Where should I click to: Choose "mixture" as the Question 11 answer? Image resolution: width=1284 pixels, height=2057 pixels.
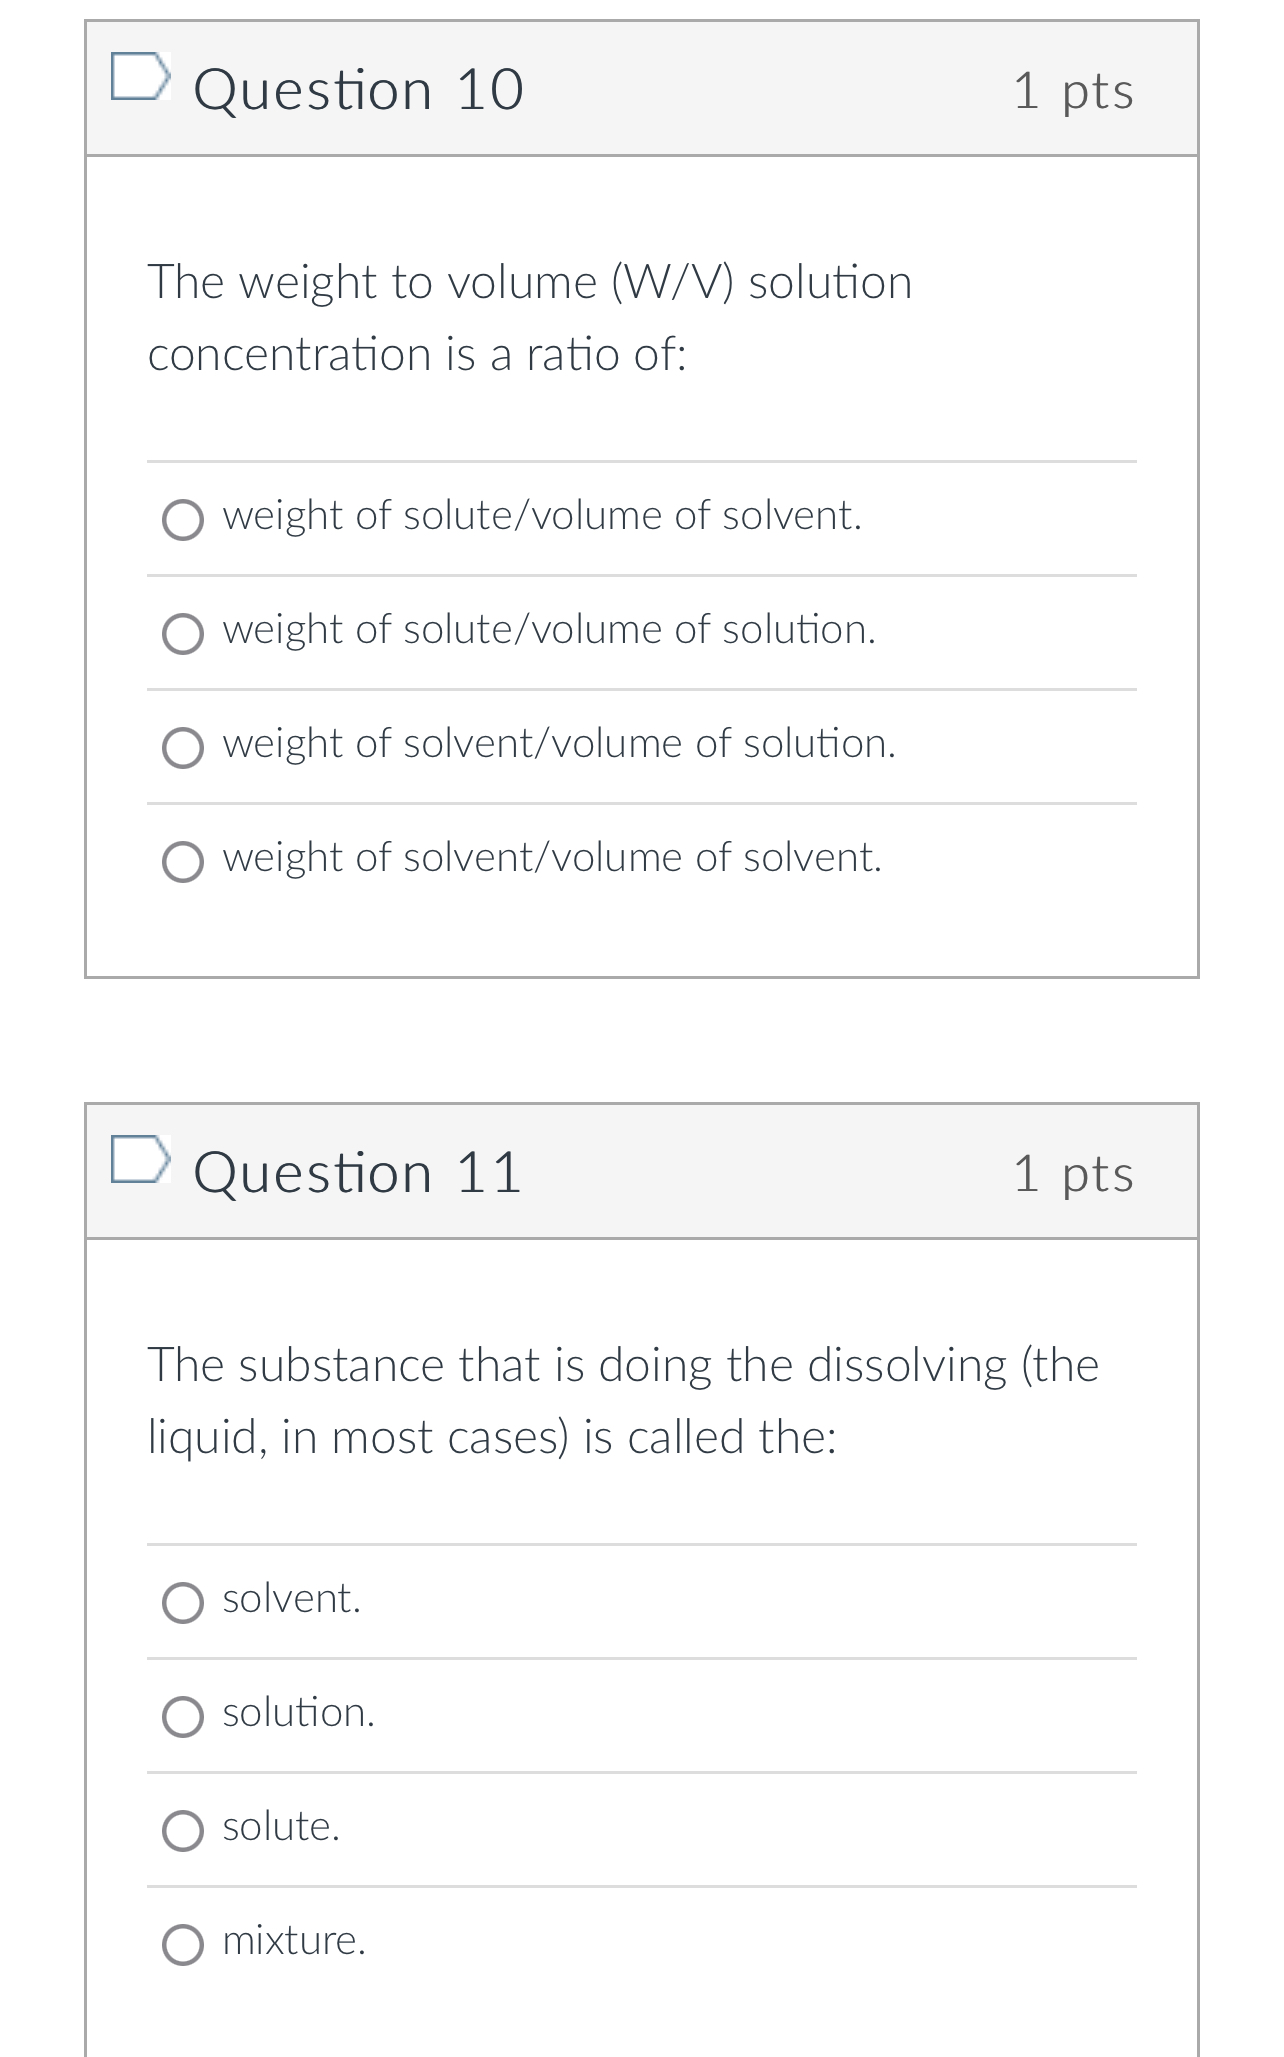(x=186, y=1941)
